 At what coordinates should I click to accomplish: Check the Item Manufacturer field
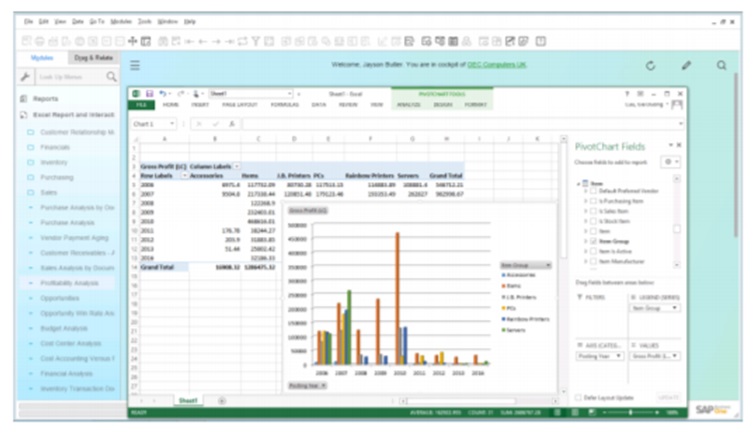click(593, 262)
